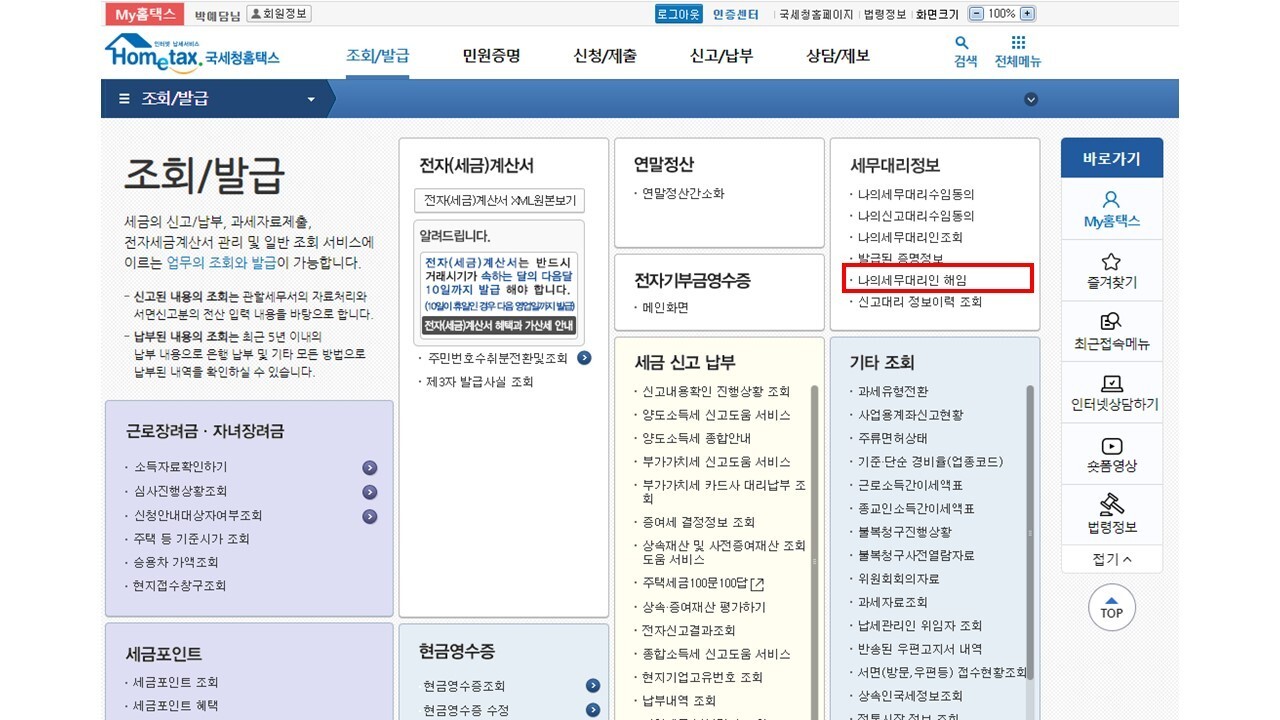Viewport: 1280px width, 720px height.
Task: Open 나의신고대리수임동의 link
Action: click(915, 215)
